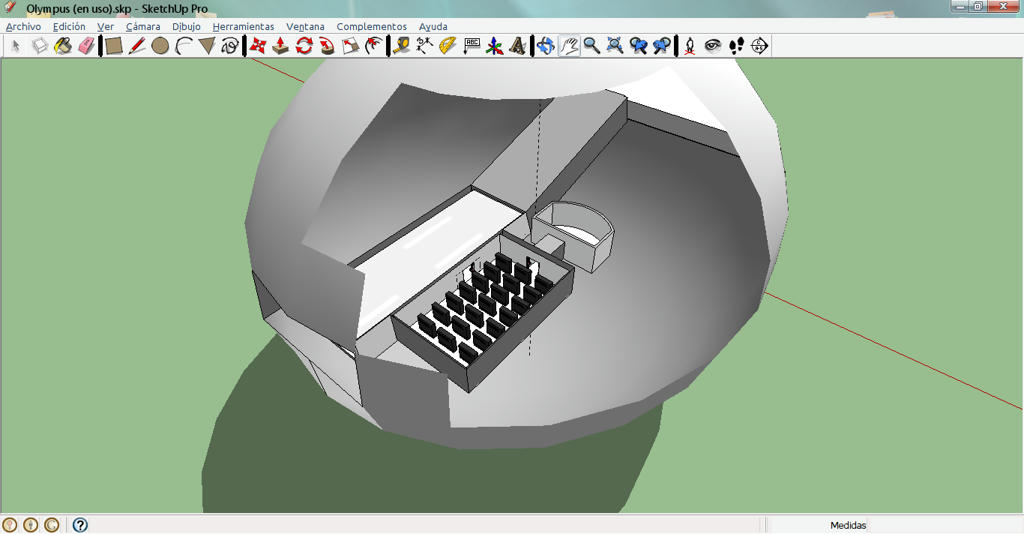1024x534 pixels.
Task: Select the Dimension tool
Action: pos(424,46)
